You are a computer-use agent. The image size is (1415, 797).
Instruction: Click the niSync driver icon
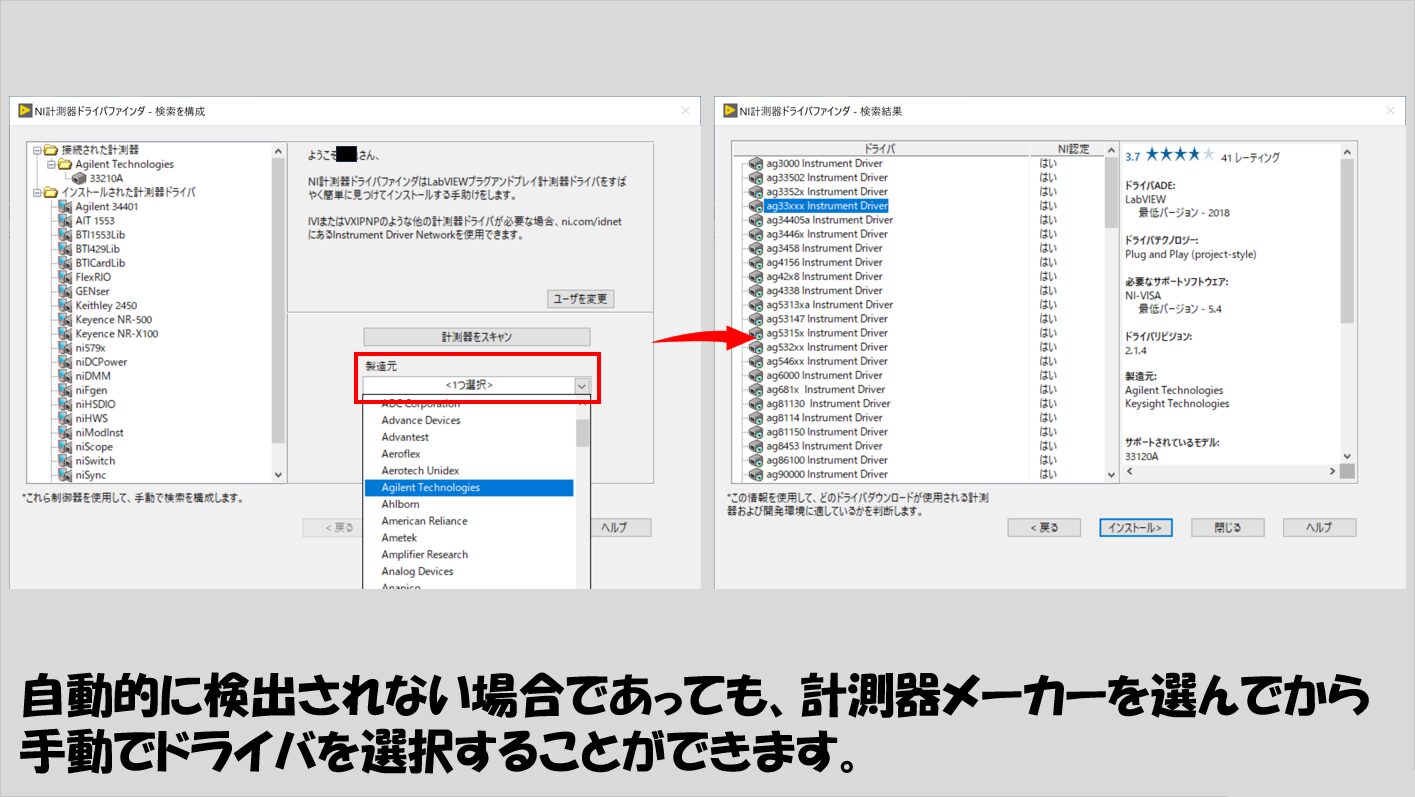pos(65,475)
